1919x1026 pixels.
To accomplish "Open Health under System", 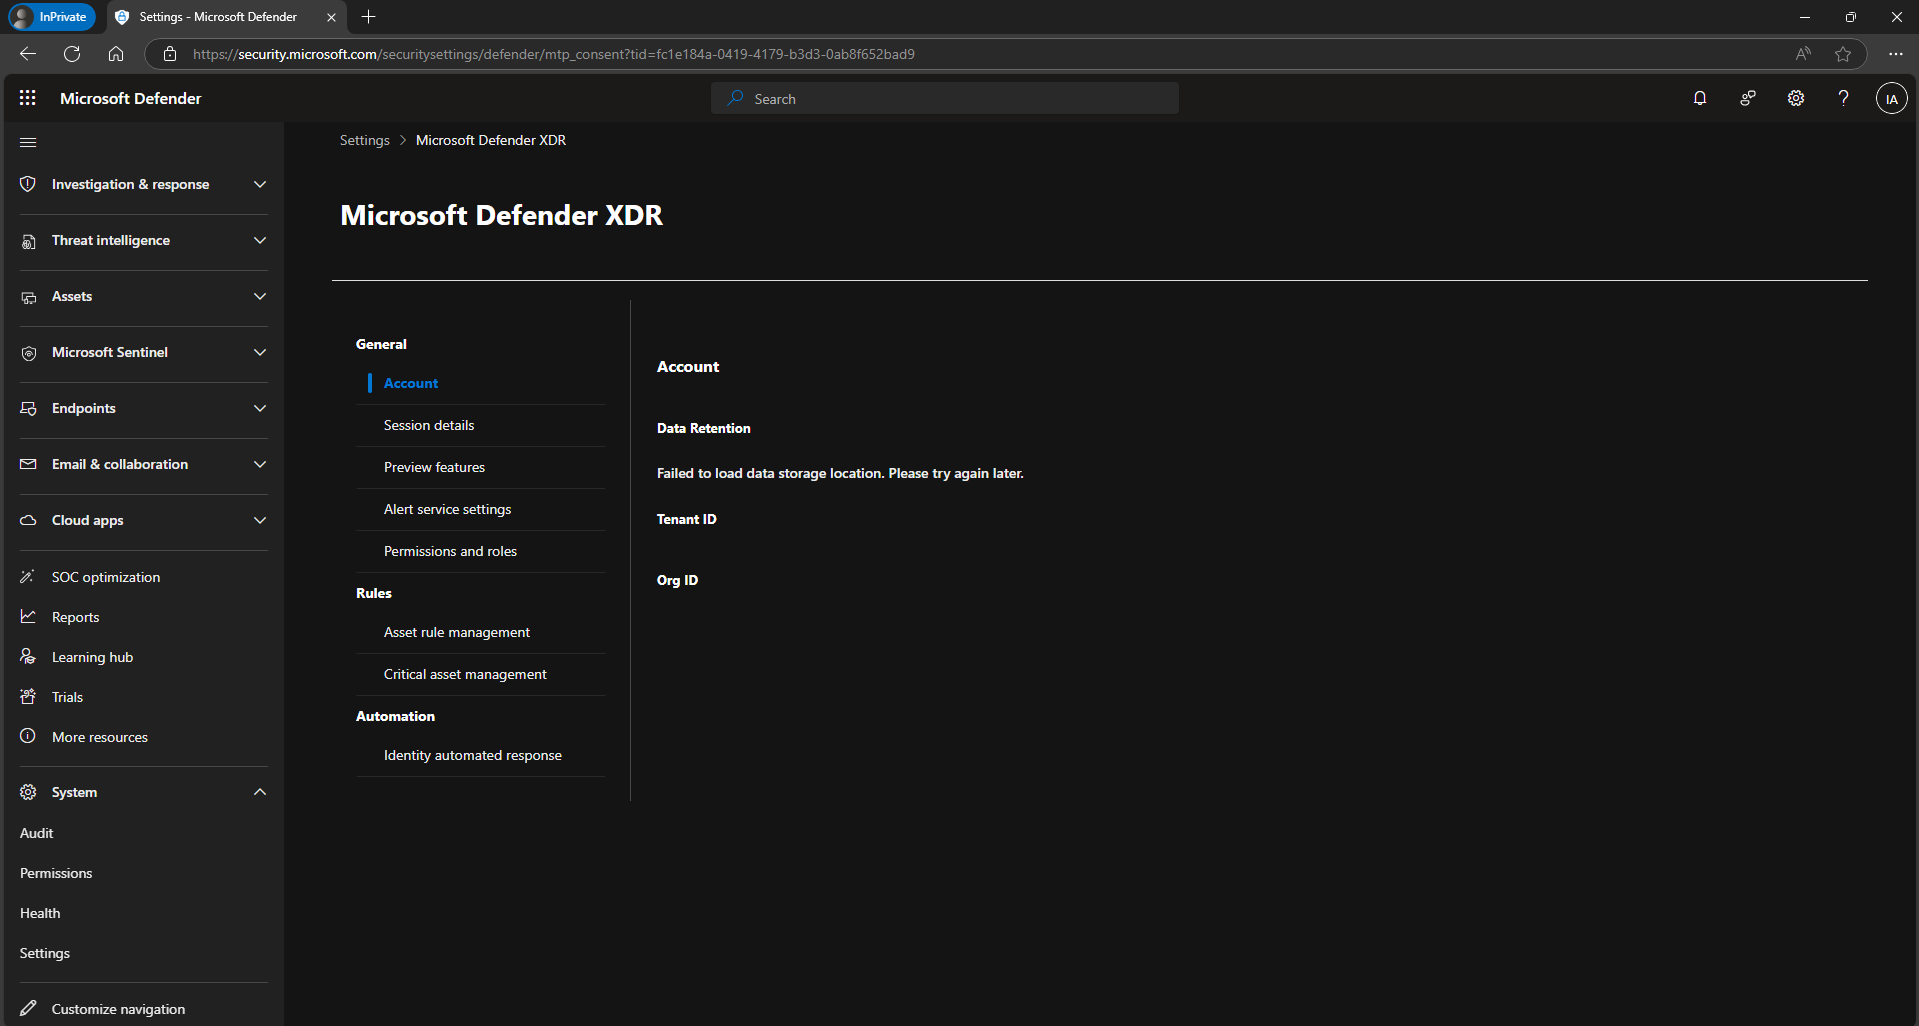I will 40,913.
